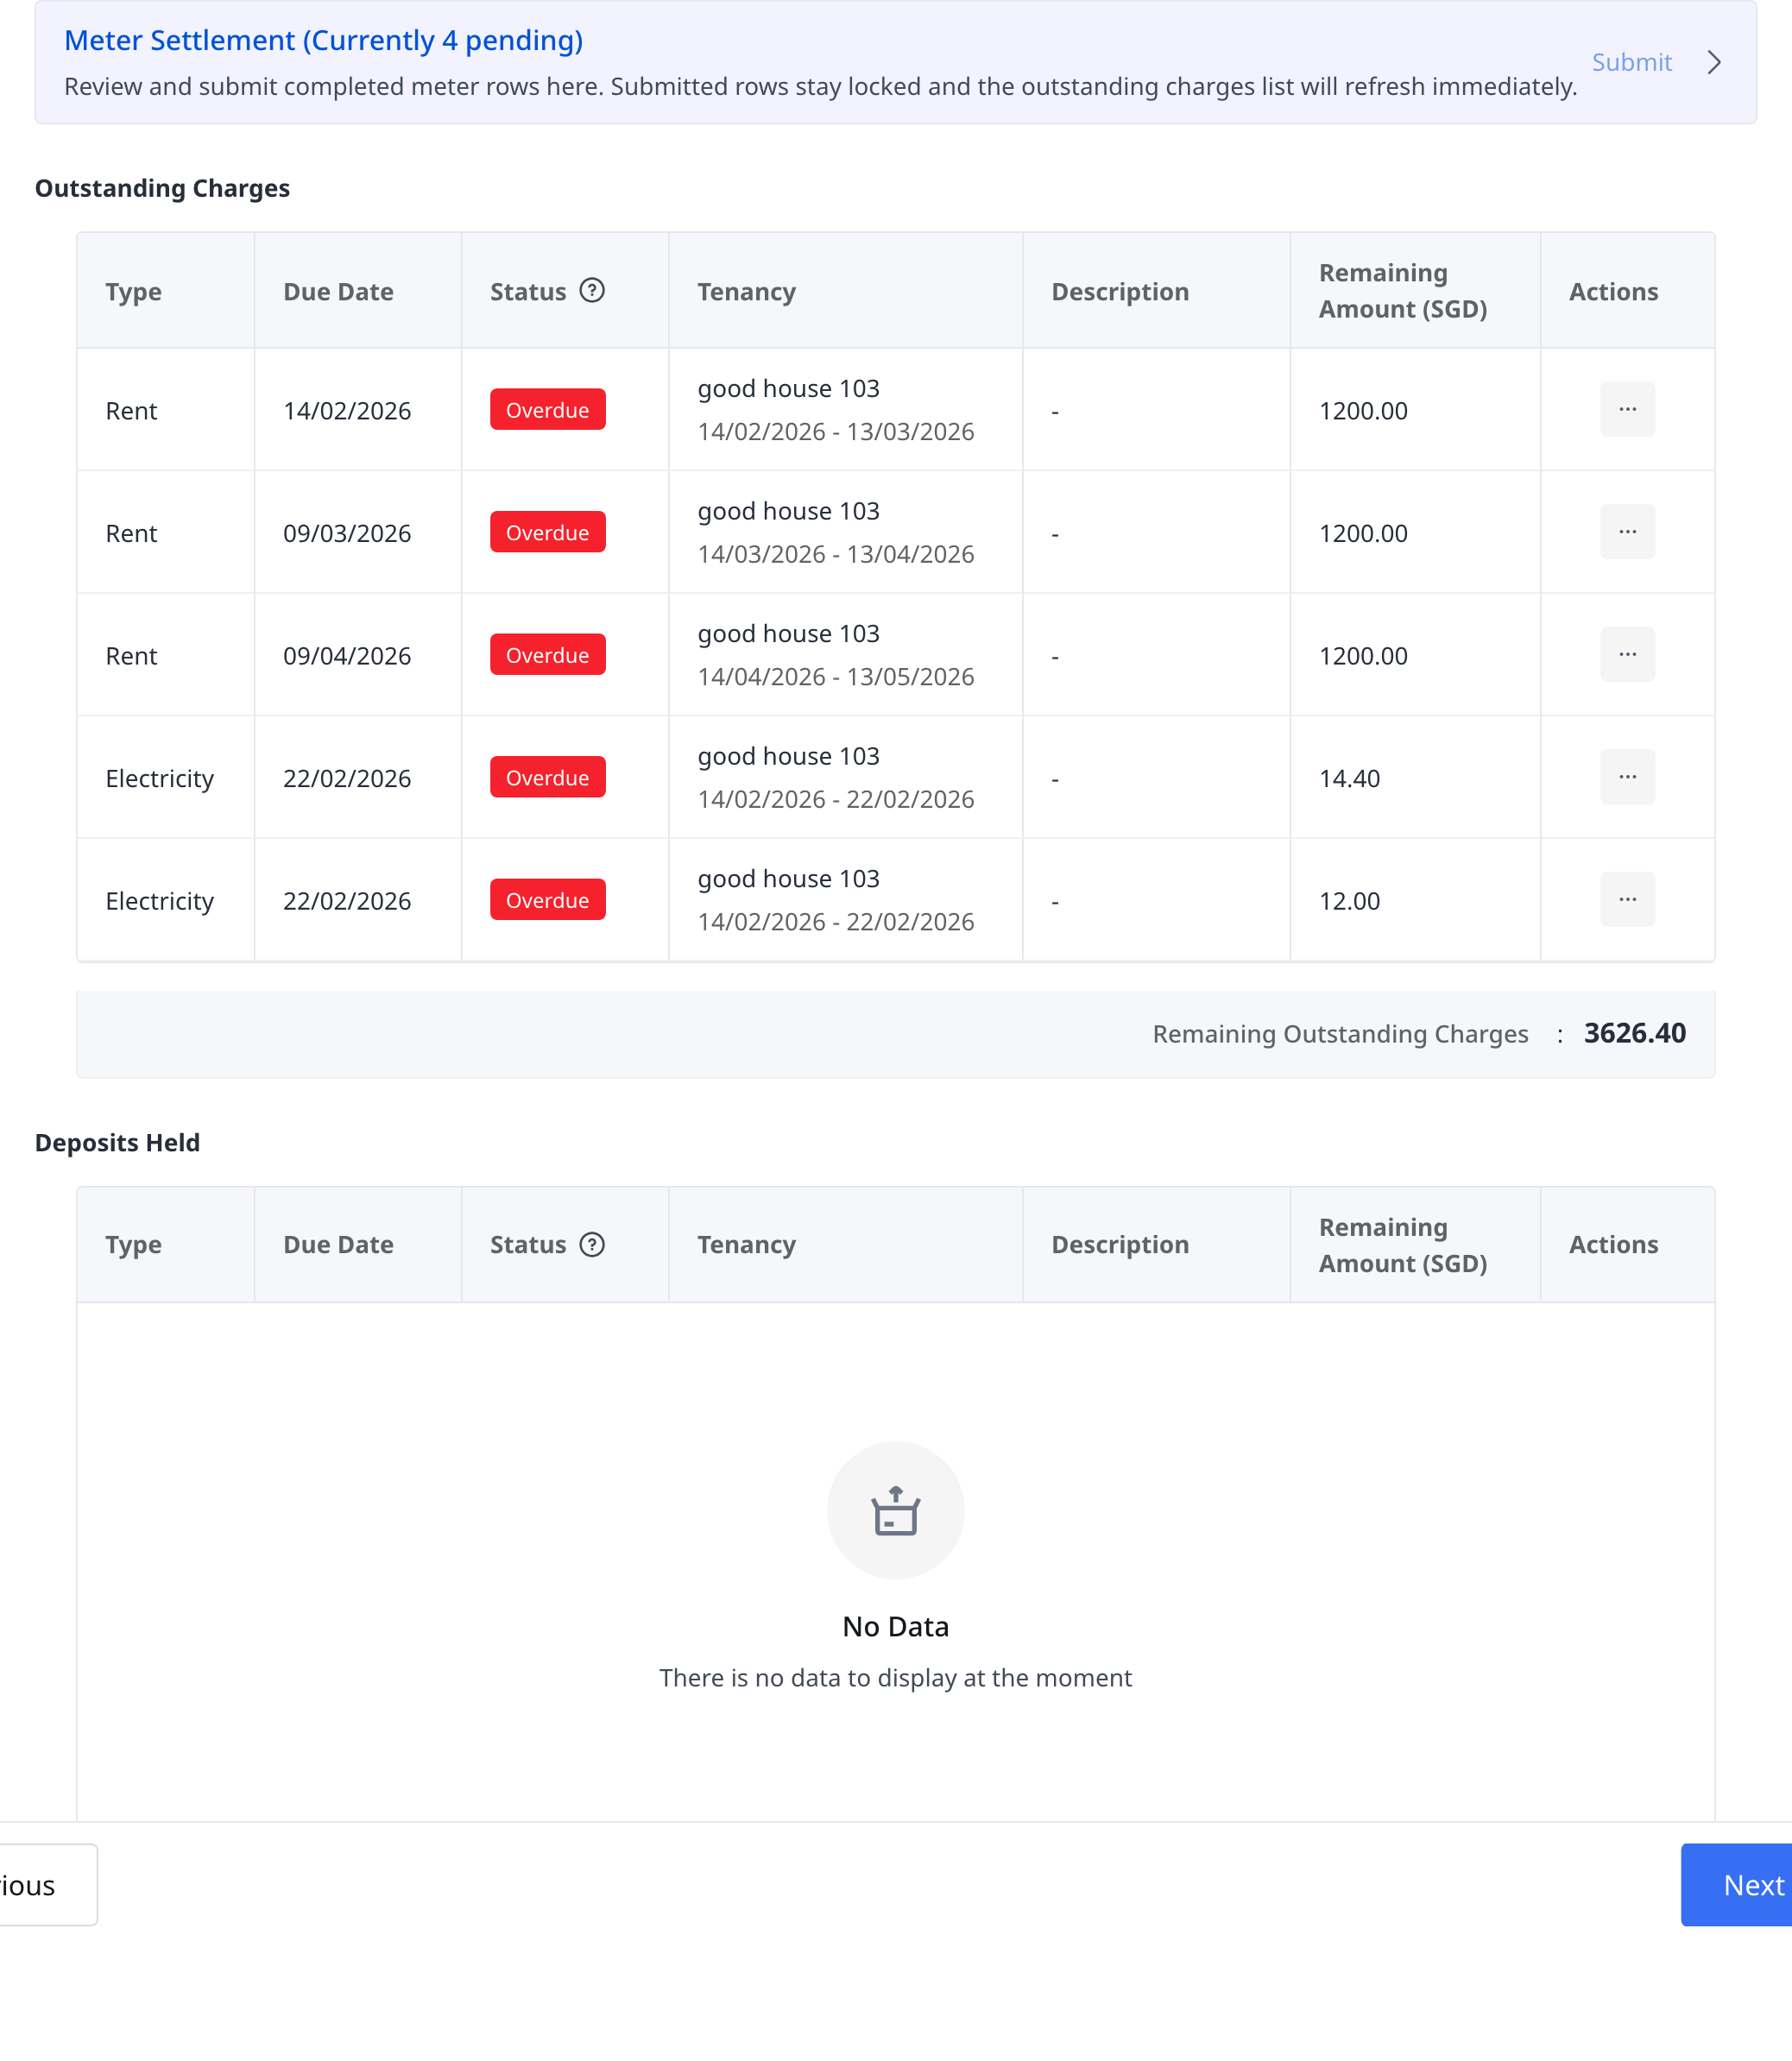1792x2061 pixels.
Task: Show Status help in Deposits Held header
Action: (x=592, y=1244)
